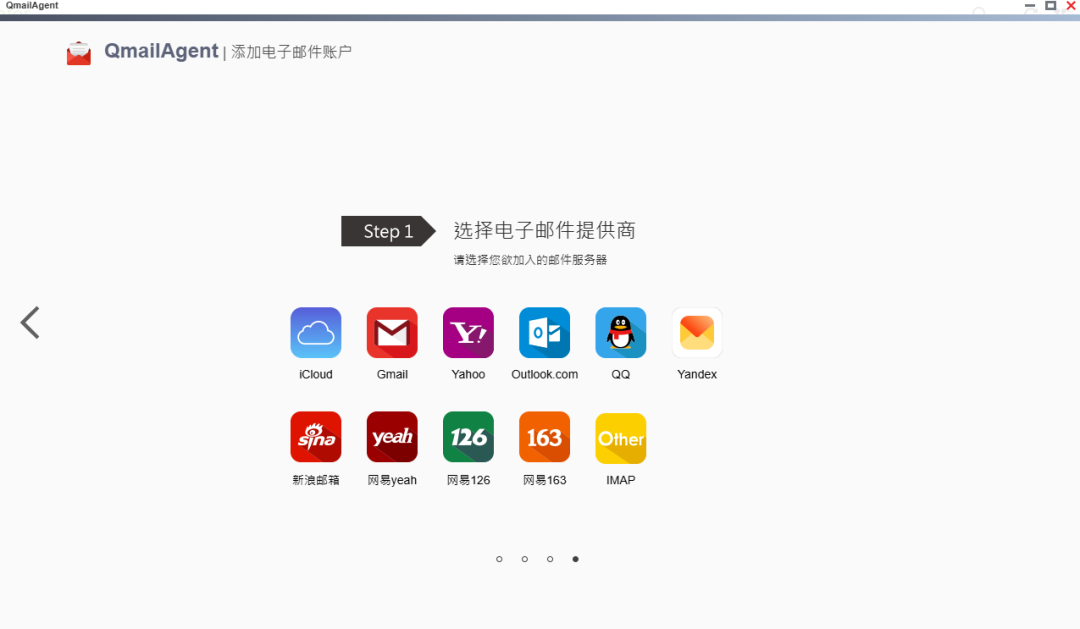The image size is (1080, 629).
Task: Click the 请选择您欲加入的邮件服务器 subtitle
Action: point(530,260)
